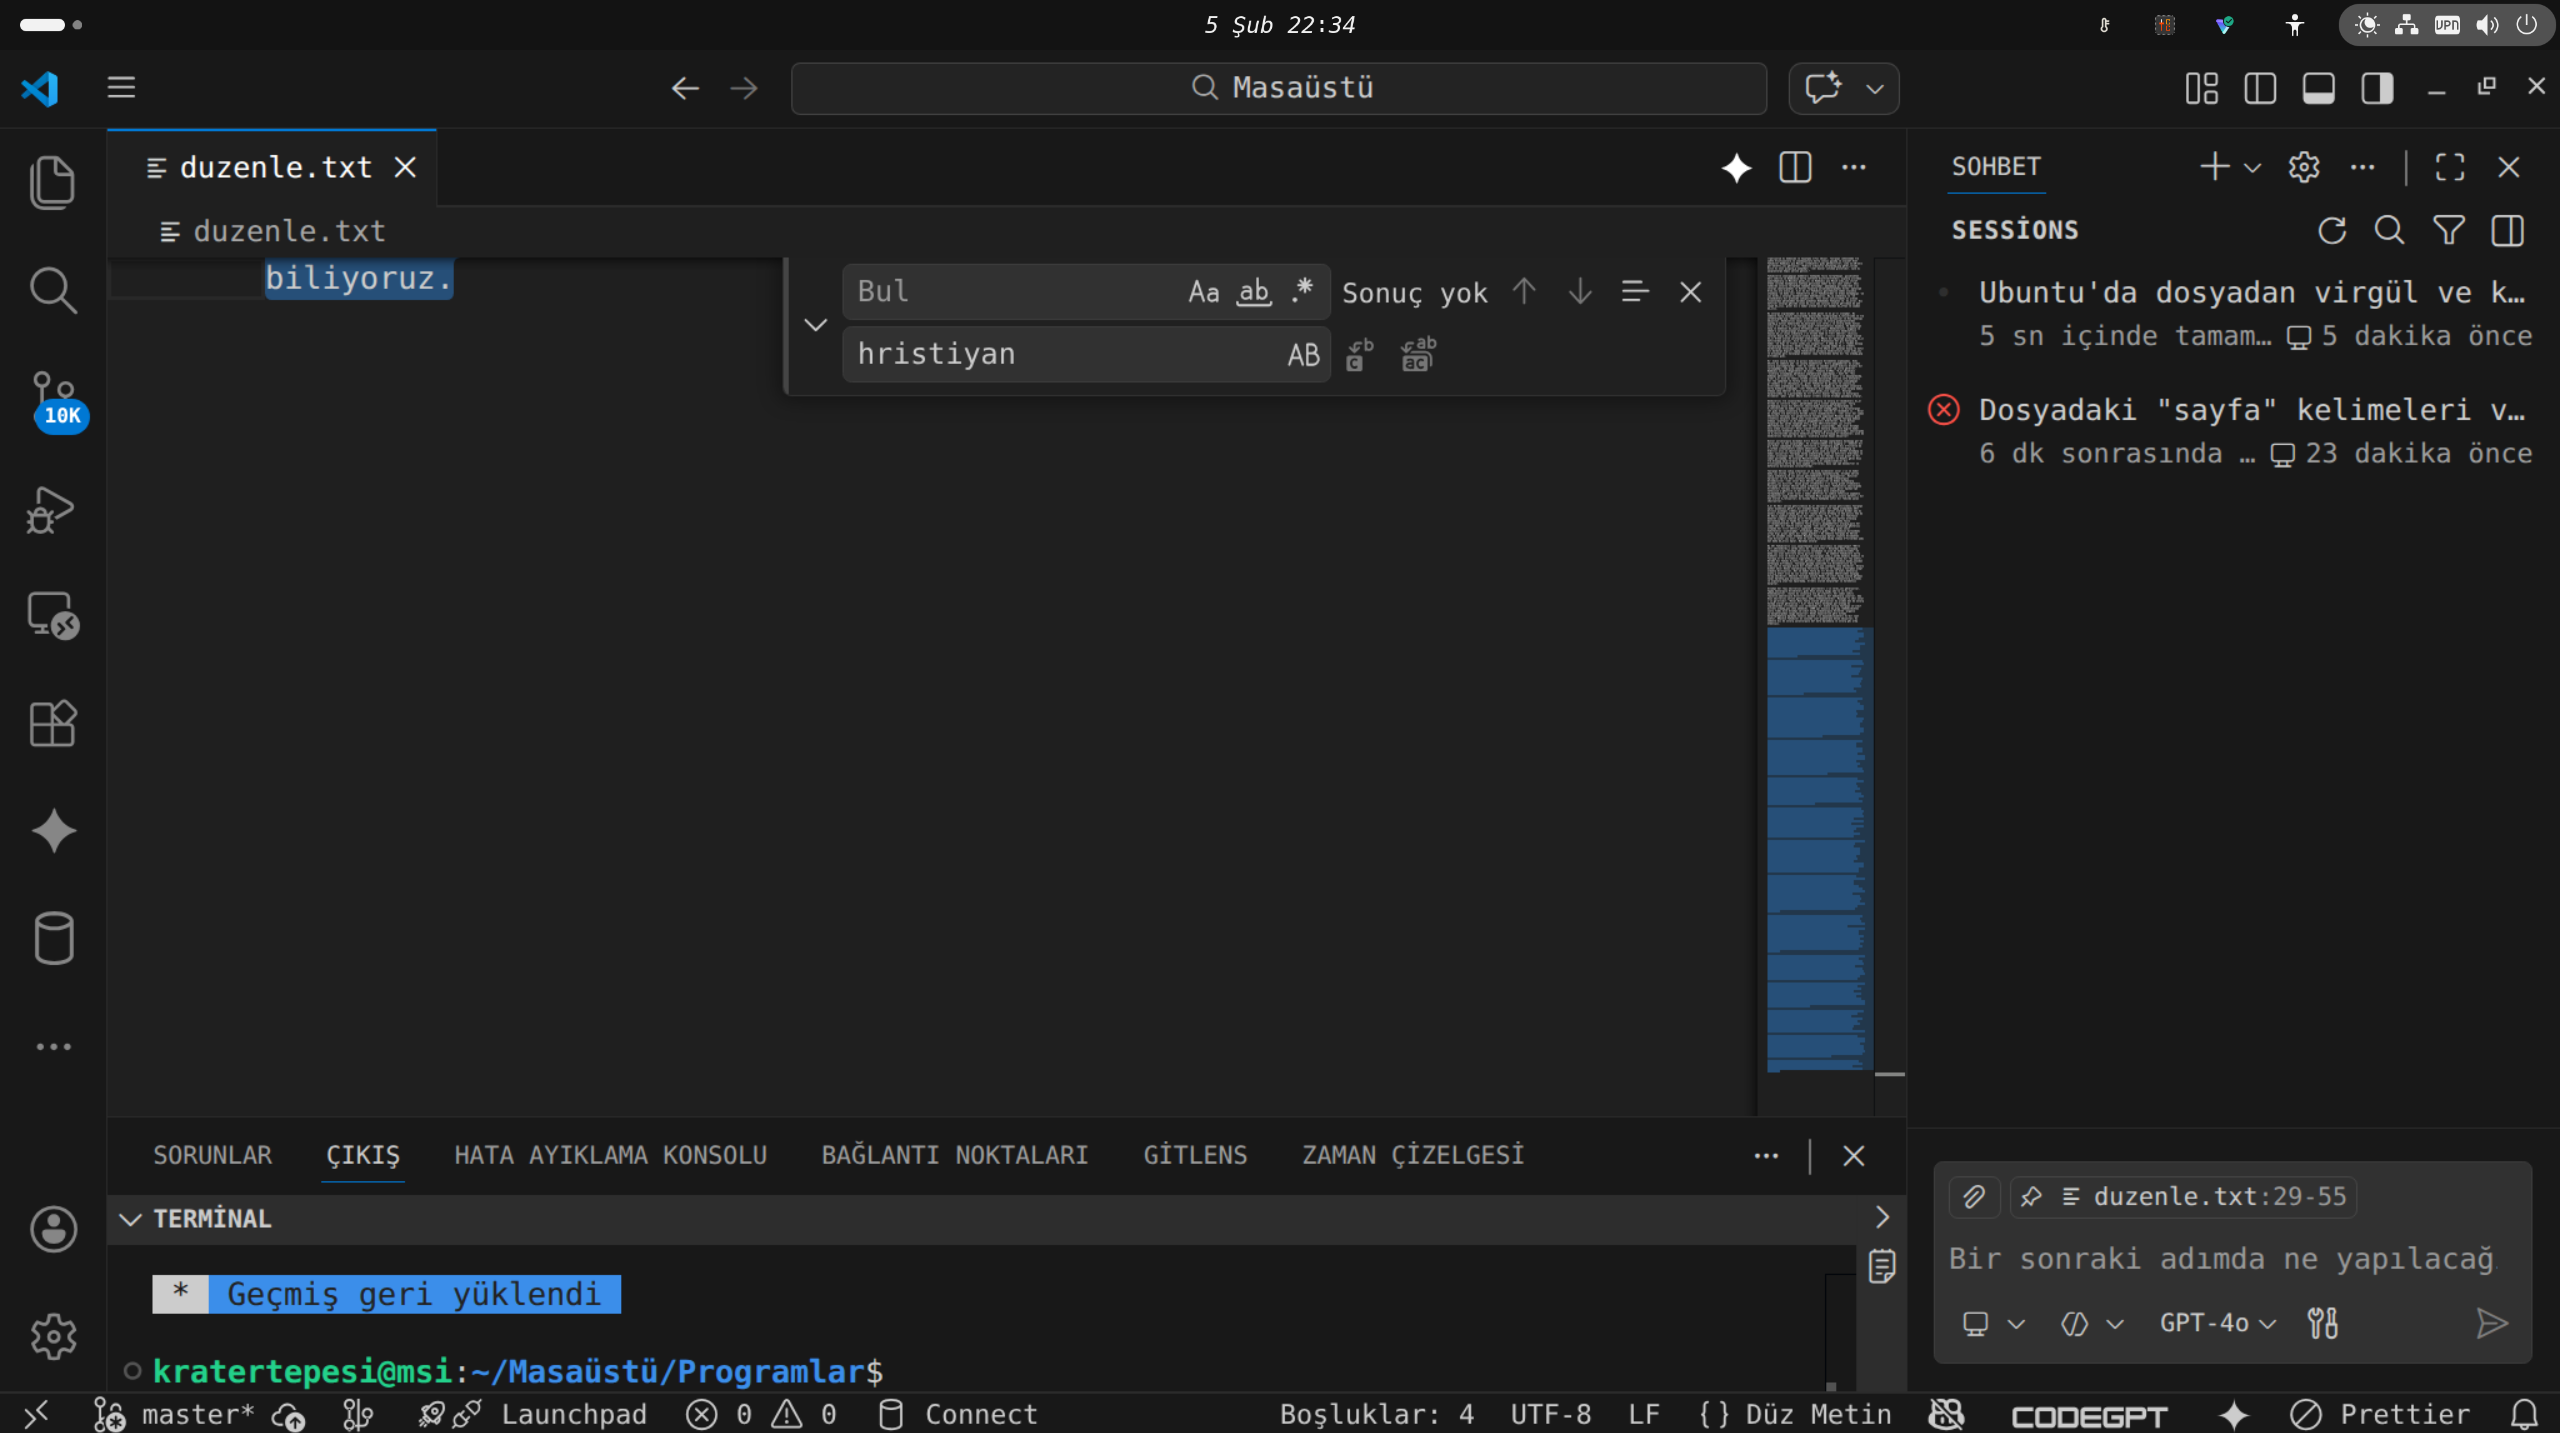Filter the chat sessions list

point(2449,231)
